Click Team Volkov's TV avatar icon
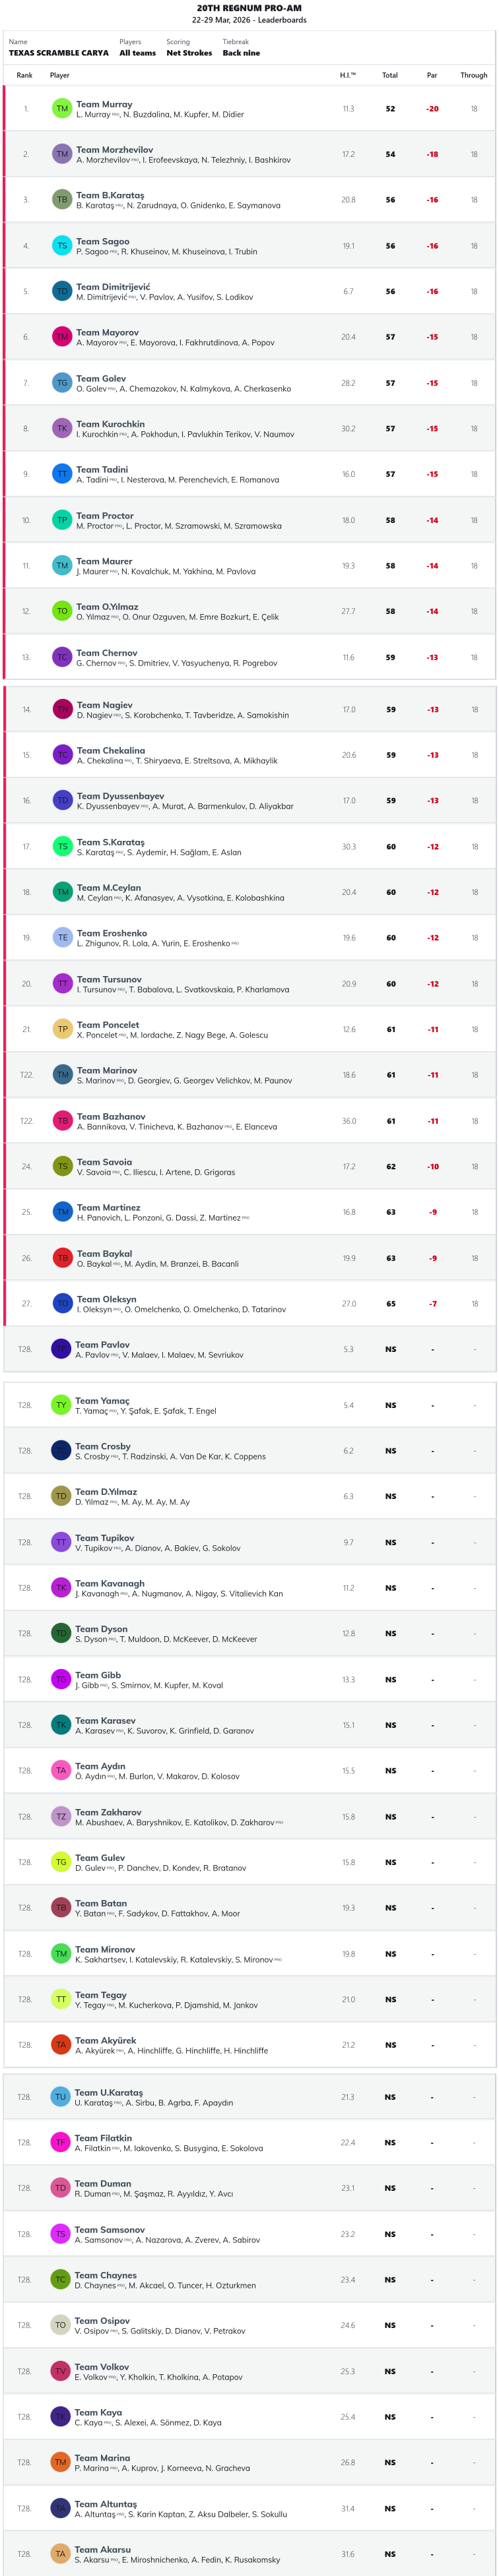The image size is (499, 2576). tap(61, 2371)
